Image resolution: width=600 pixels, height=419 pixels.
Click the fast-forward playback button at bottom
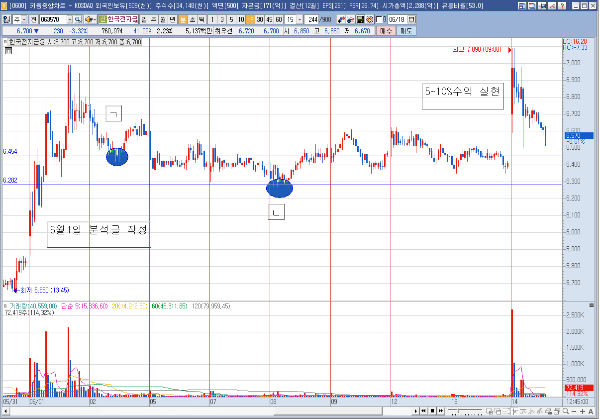tap(441, 411)
